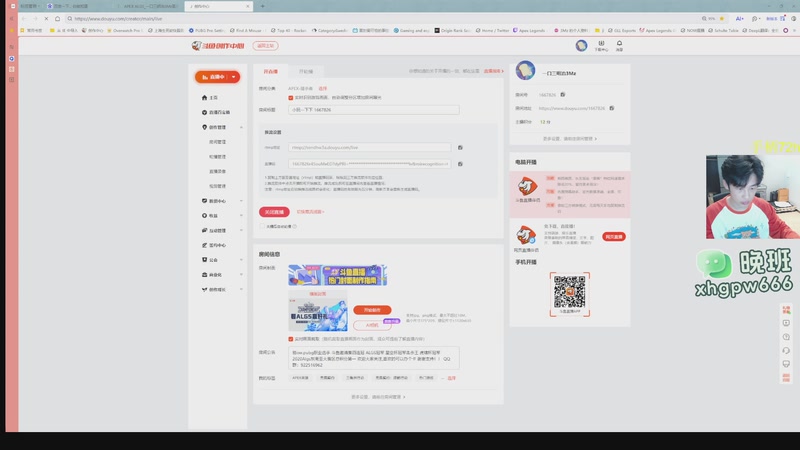Open 收益 in the left sidebar
800x450 pixels.
(210, 216)
